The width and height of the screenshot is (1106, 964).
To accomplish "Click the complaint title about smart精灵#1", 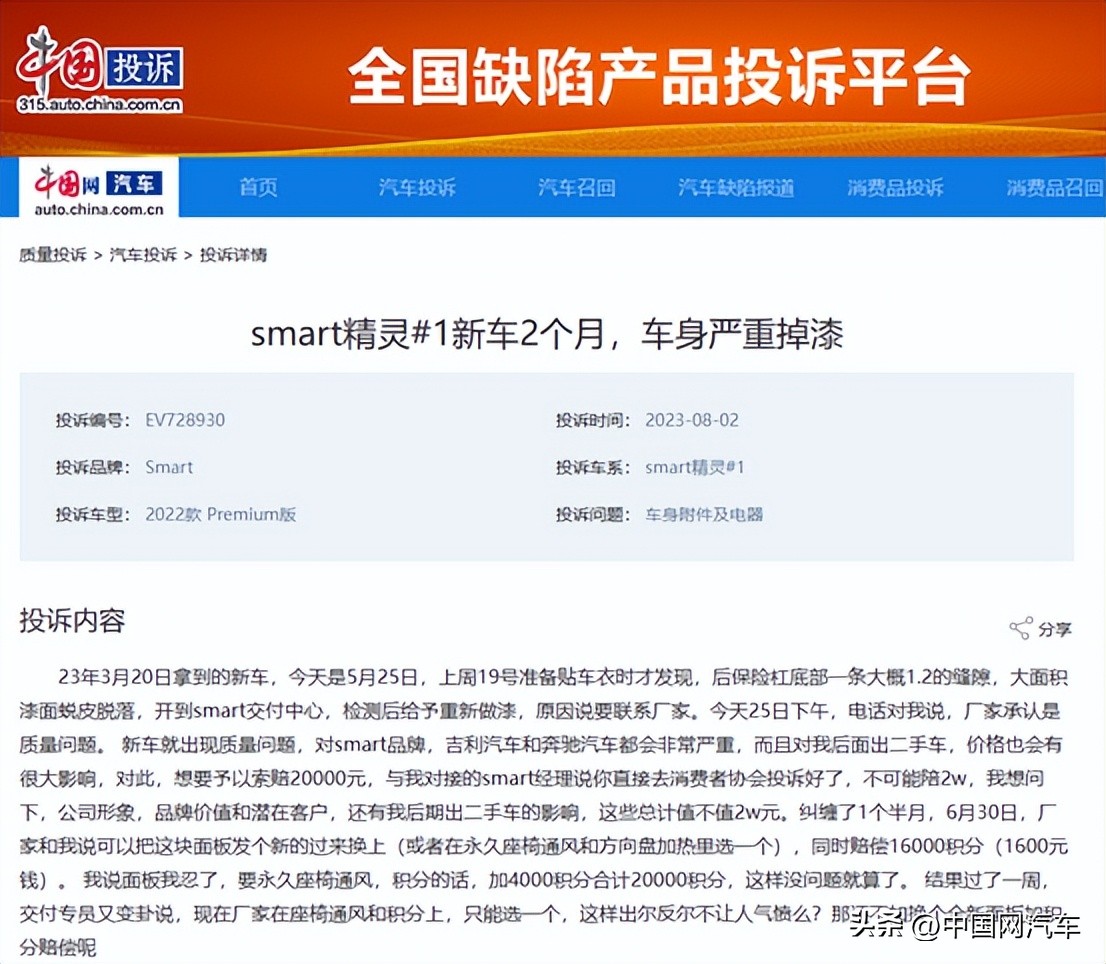I will tap(553, 335).
